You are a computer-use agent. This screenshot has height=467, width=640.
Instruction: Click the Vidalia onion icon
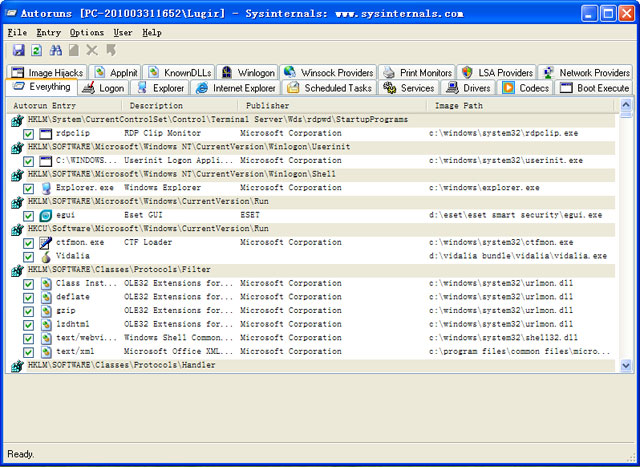(46, 257)
